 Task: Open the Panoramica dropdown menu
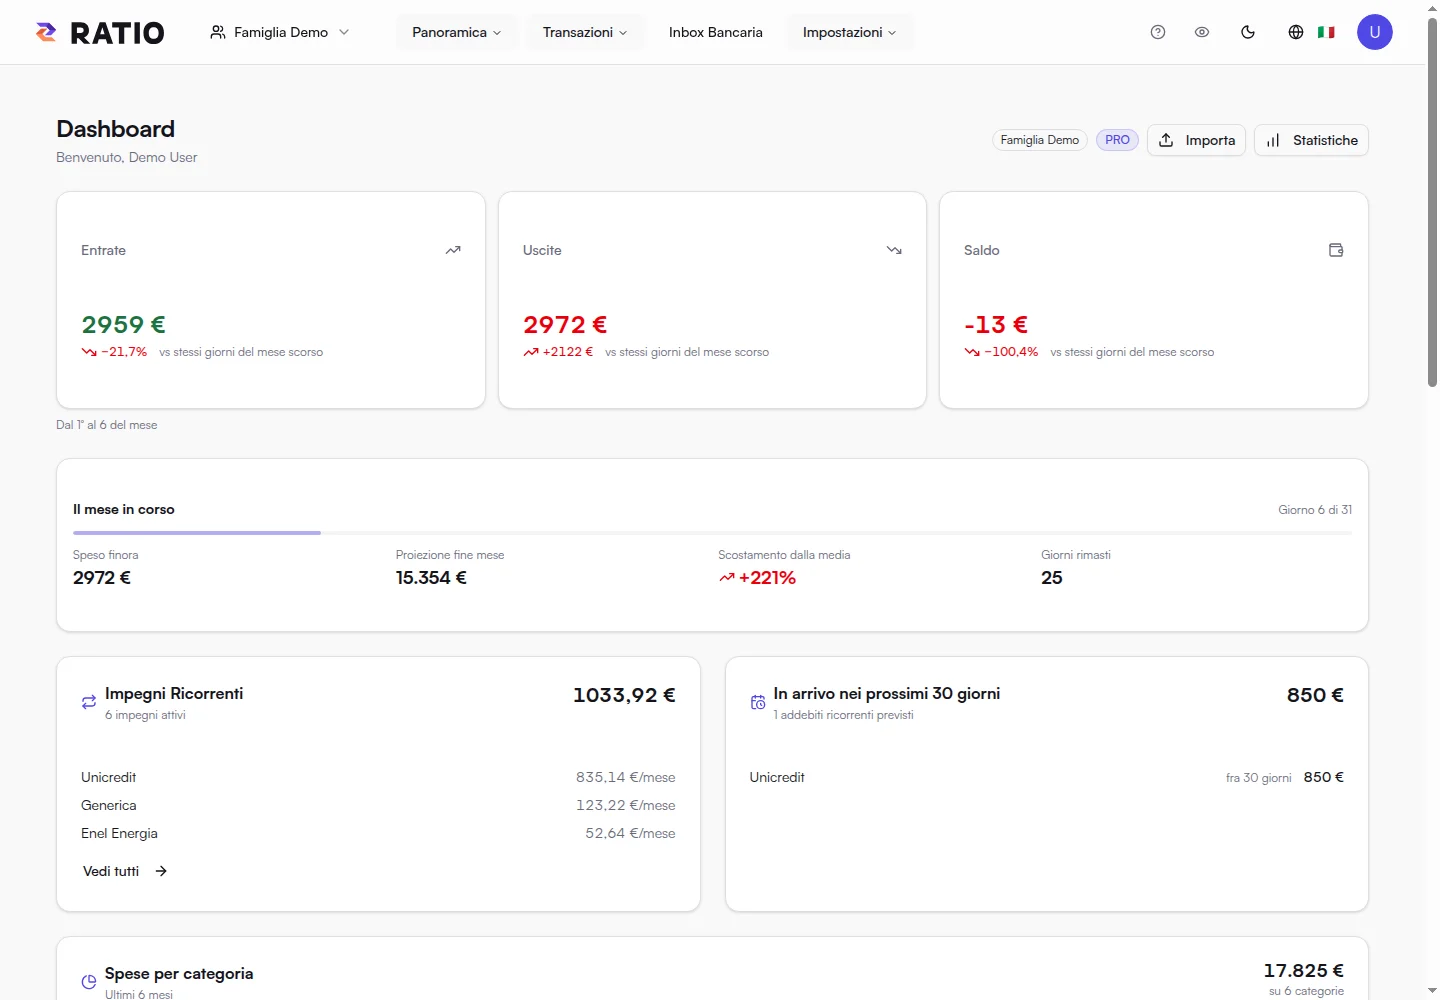(457, 32)
